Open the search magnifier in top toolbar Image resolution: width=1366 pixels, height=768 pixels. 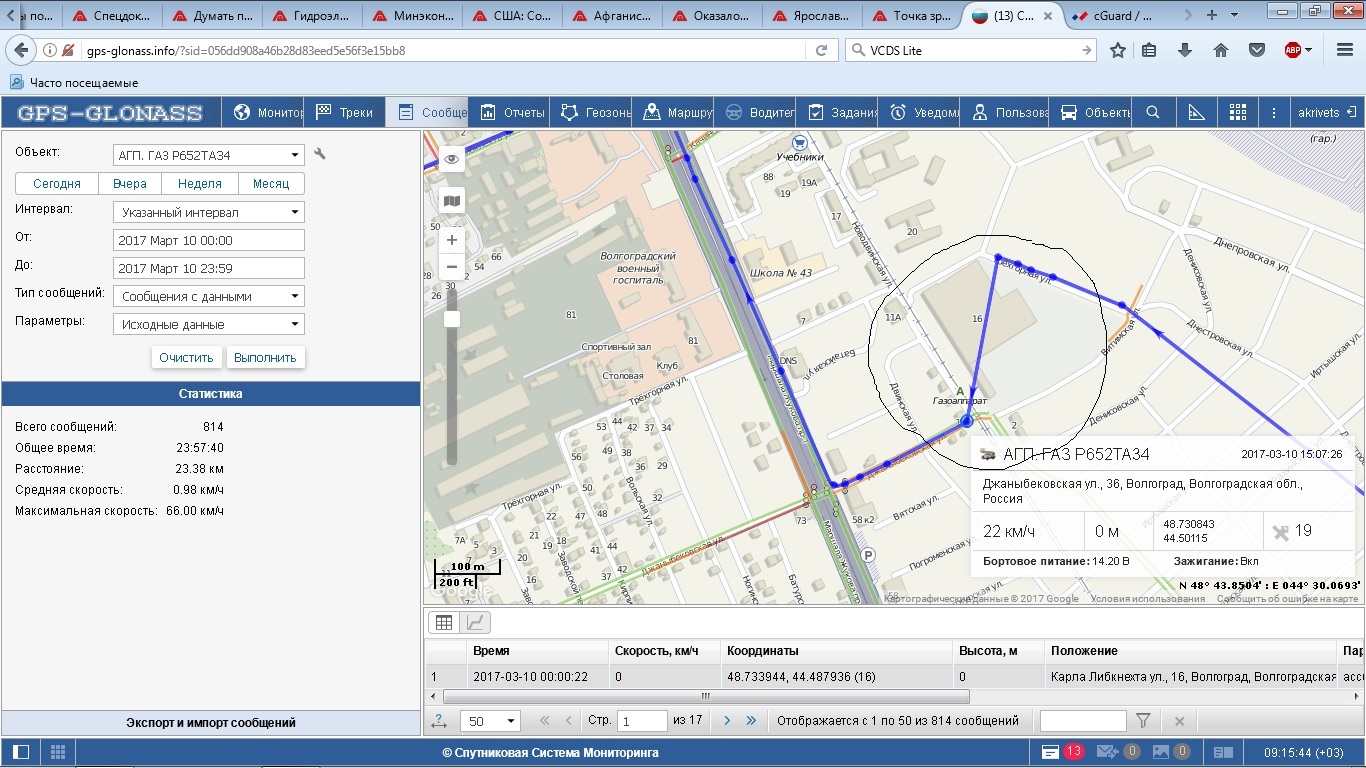tap(1153, 112)
